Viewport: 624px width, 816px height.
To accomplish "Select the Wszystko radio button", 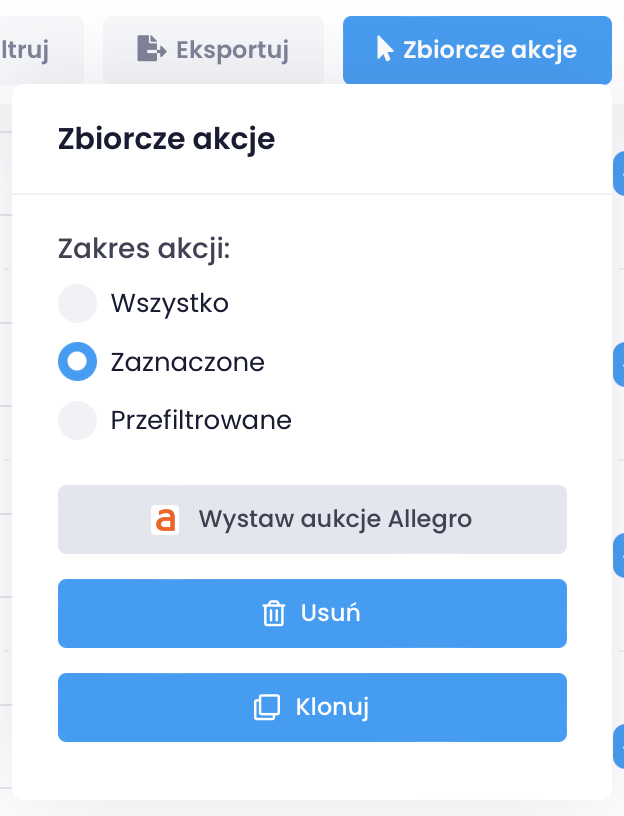I will (x=78, y=303).
